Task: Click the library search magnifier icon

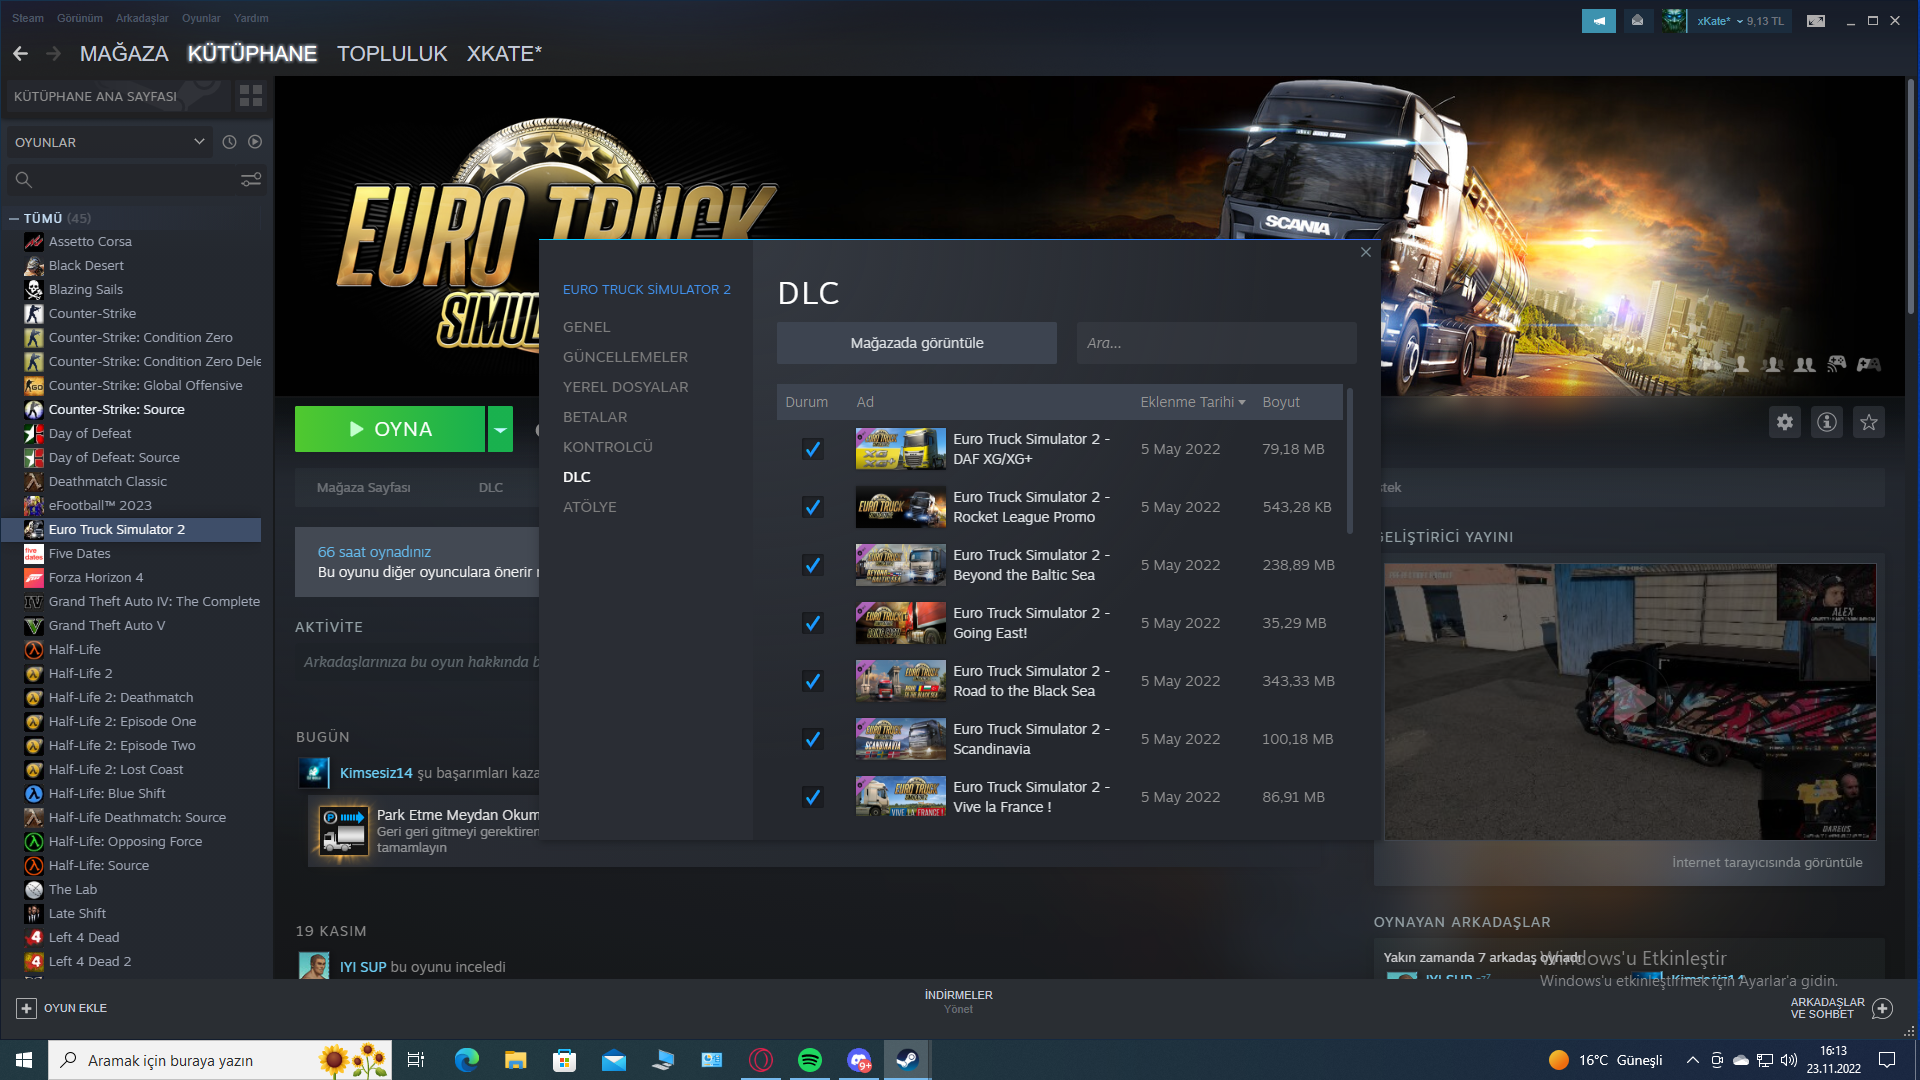Action: coord(24,179)
